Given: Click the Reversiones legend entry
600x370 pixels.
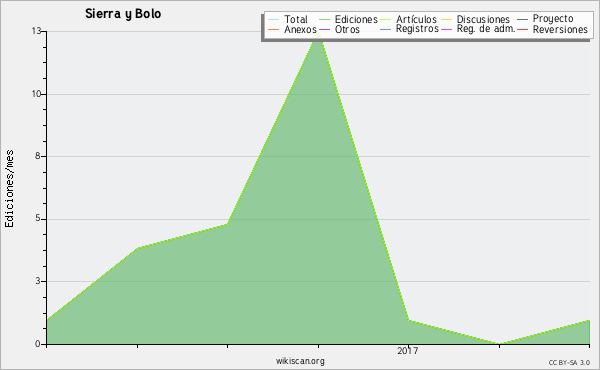Looking at the screenshot, I should pos(552,29).
